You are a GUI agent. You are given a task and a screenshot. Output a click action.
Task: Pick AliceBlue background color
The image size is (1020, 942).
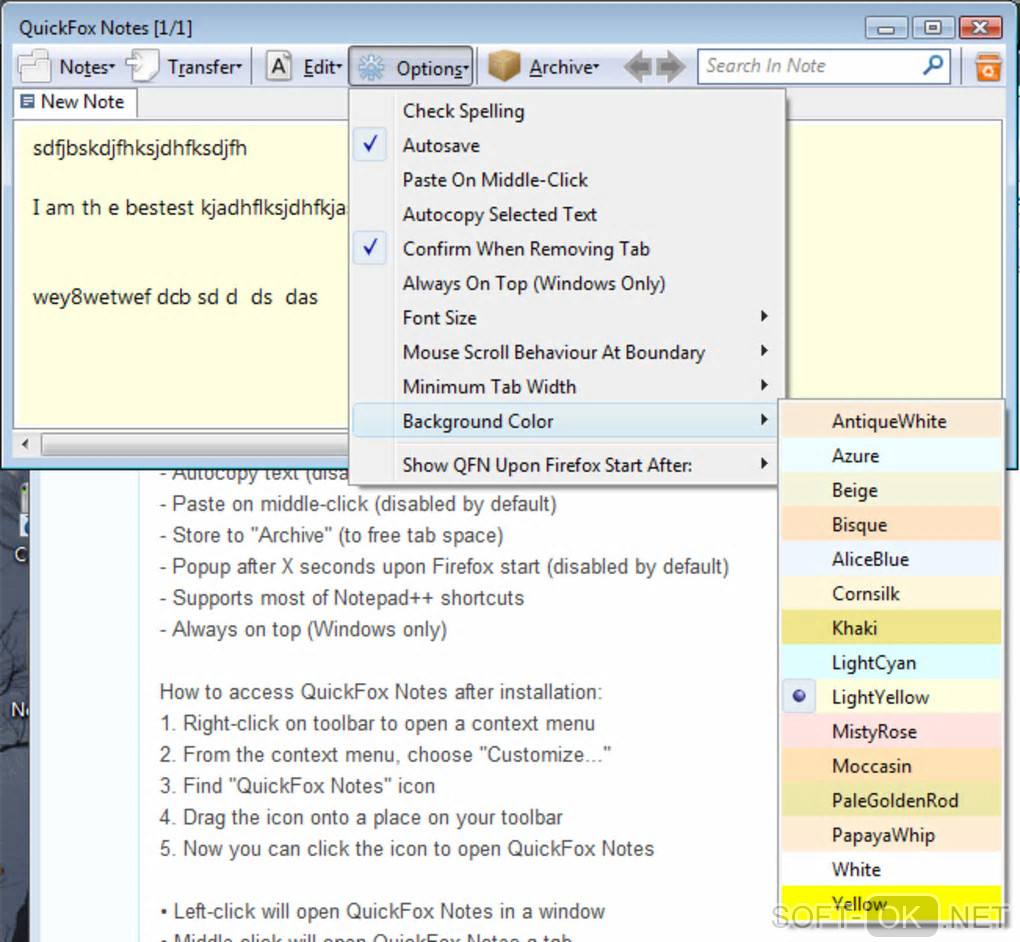[891, 559]
